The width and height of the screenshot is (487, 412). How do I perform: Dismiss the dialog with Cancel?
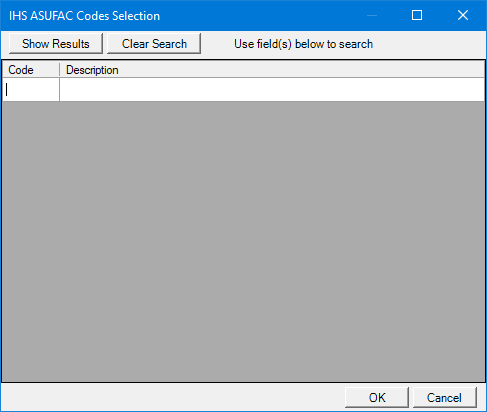pyautogui.click(x=445, y=397)
